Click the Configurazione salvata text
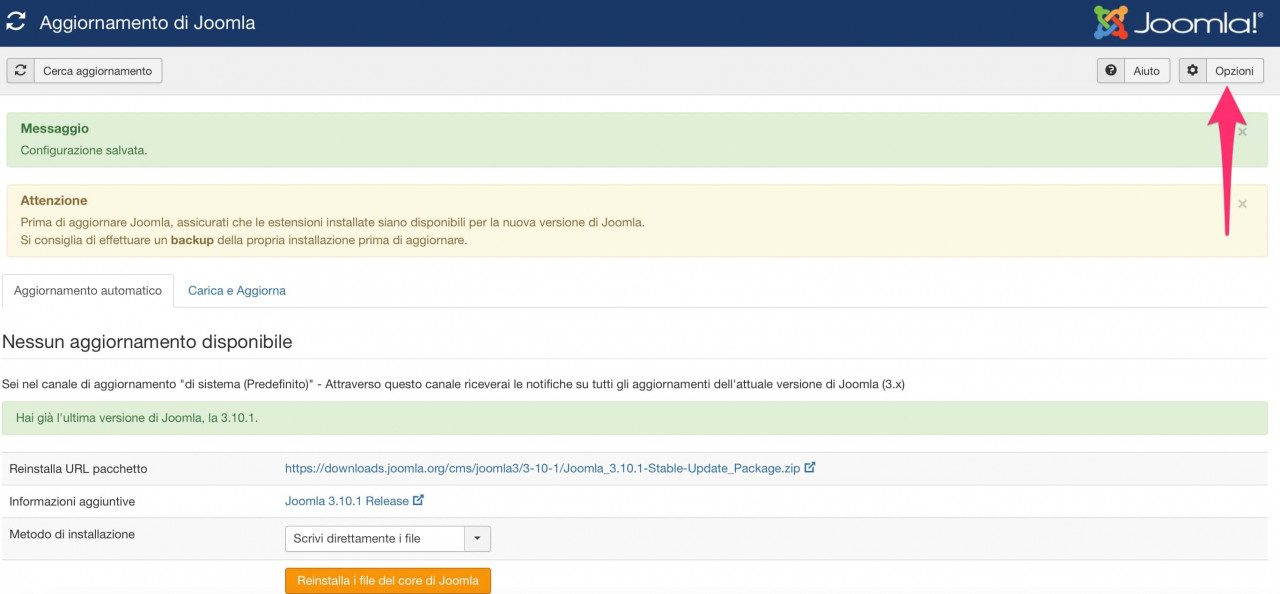 coord(84,150)
